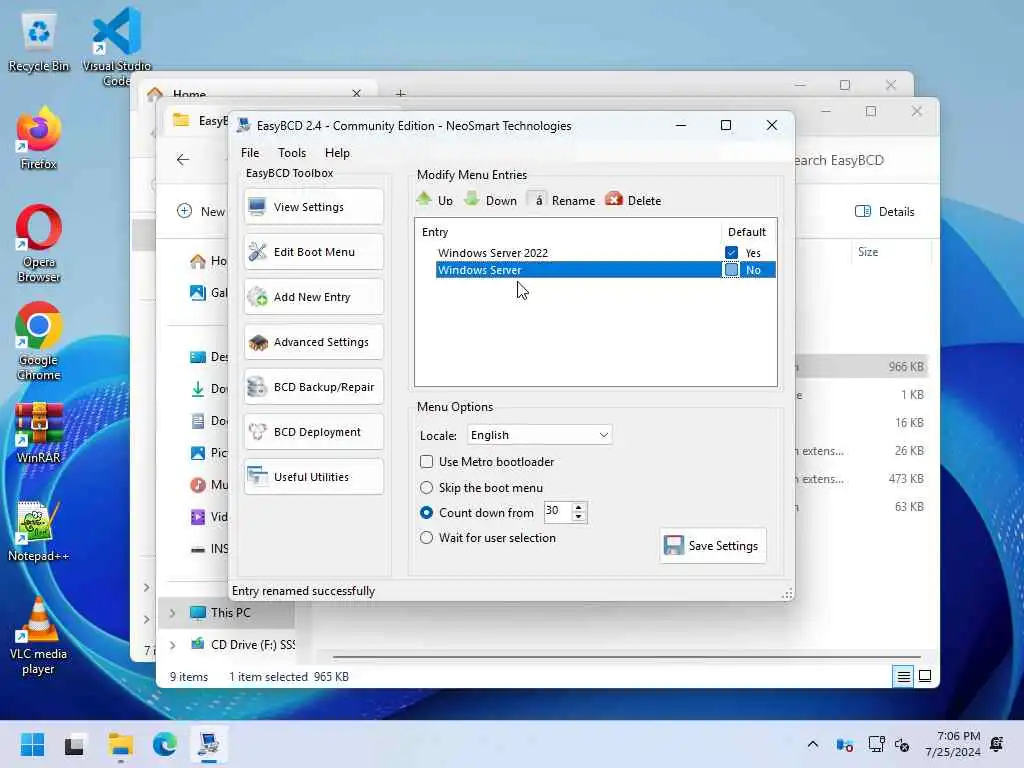Click the countdown seconds input field
Screen dimensions: 1024x768
(557, 511)
